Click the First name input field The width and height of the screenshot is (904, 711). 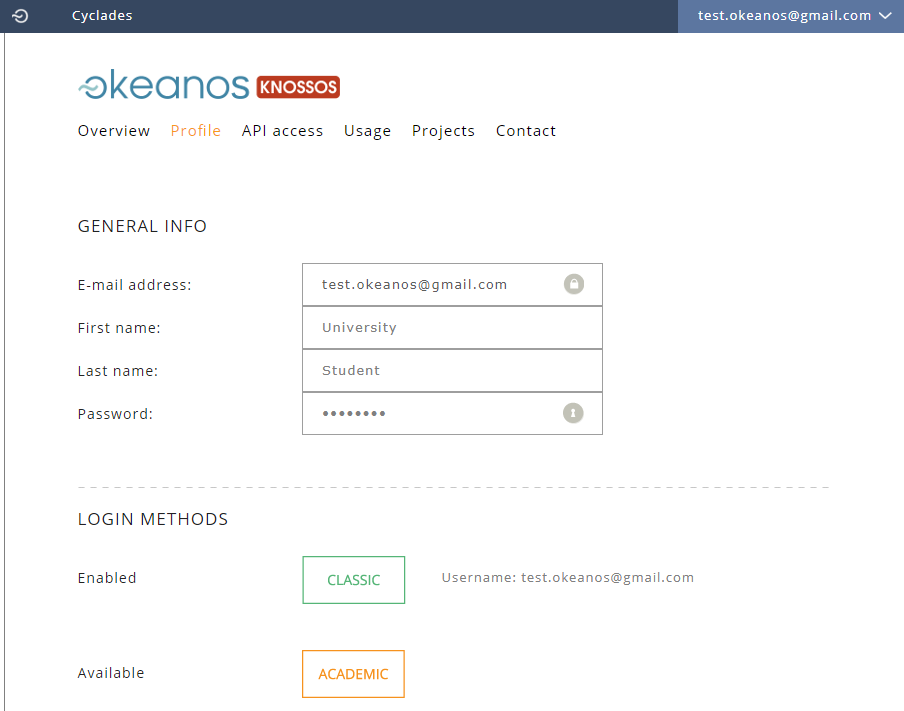tap(452, 328)
